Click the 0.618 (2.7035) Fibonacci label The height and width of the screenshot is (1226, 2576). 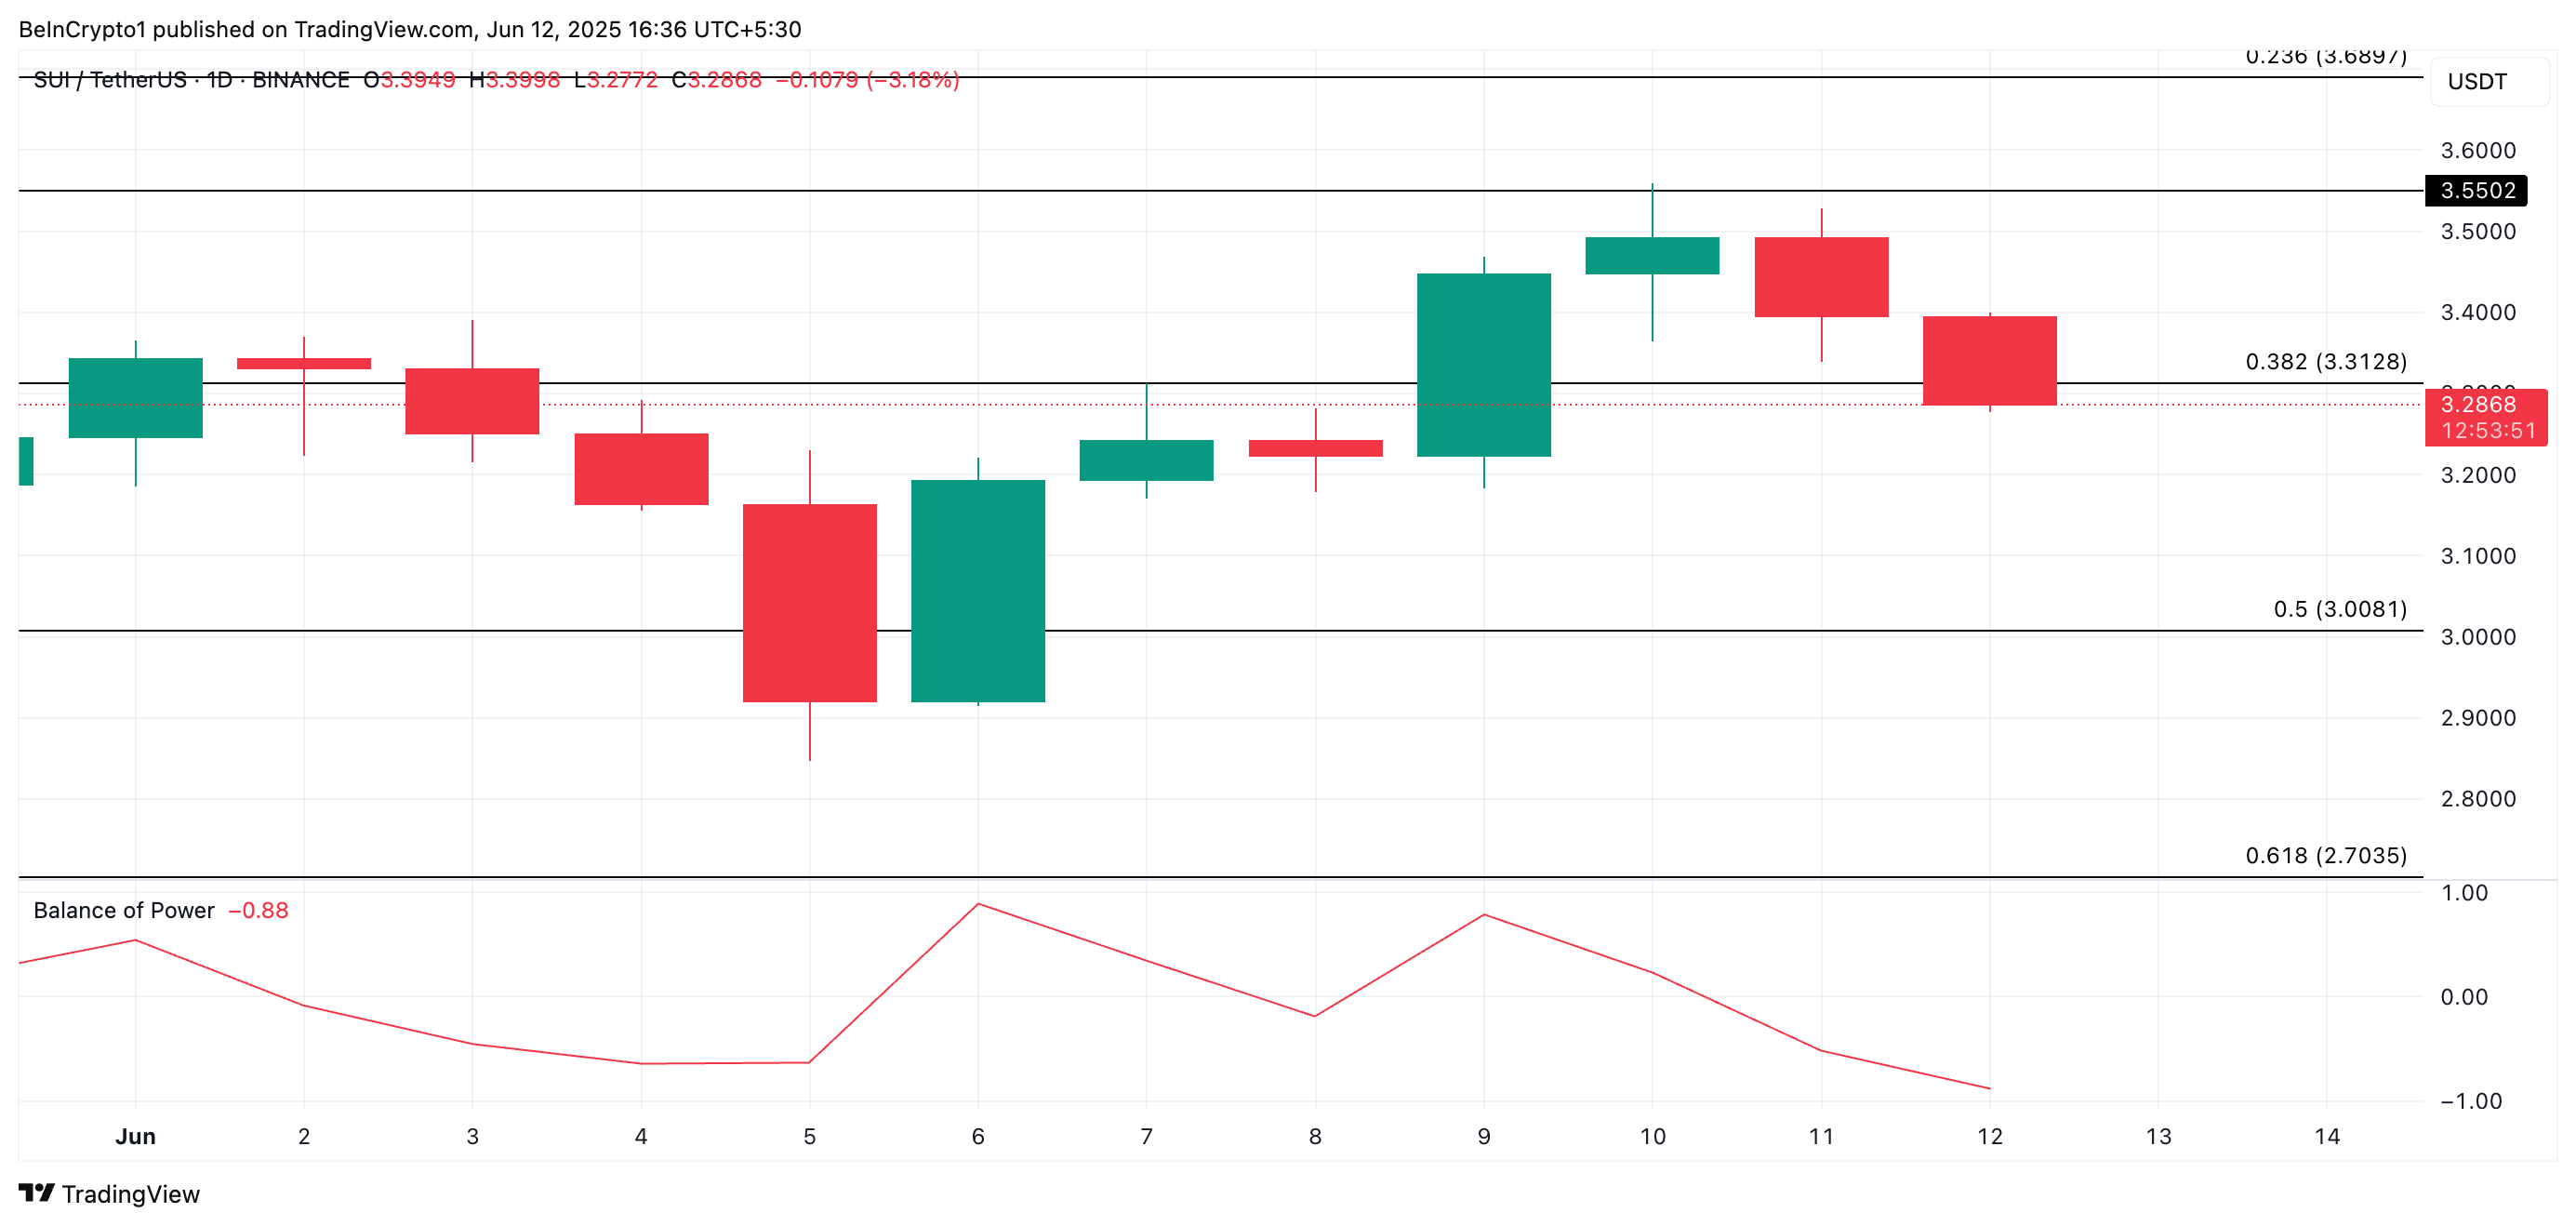click(2325, 855)
